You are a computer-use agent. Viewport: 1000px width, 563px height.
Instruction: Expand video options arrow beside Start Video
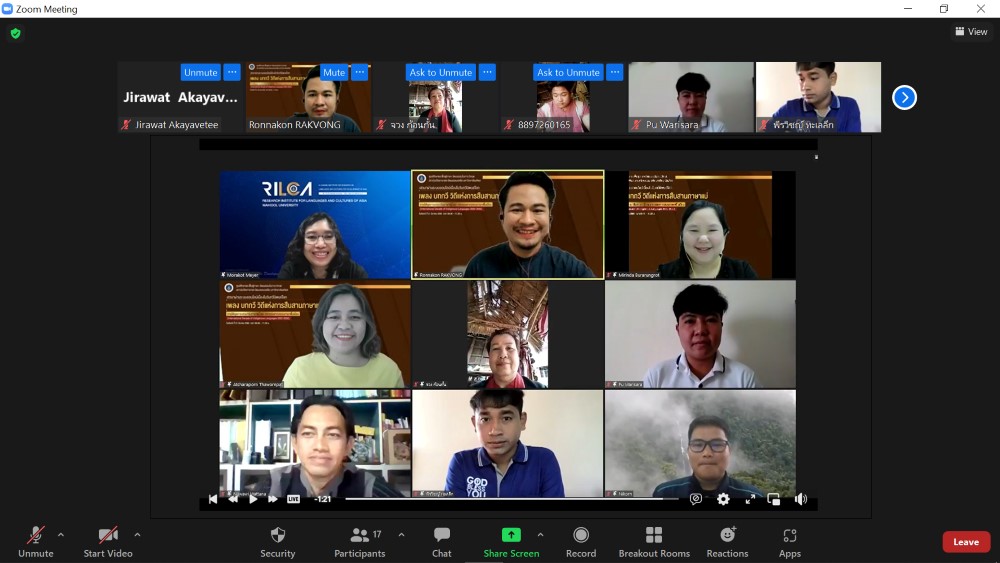[137, 535]
